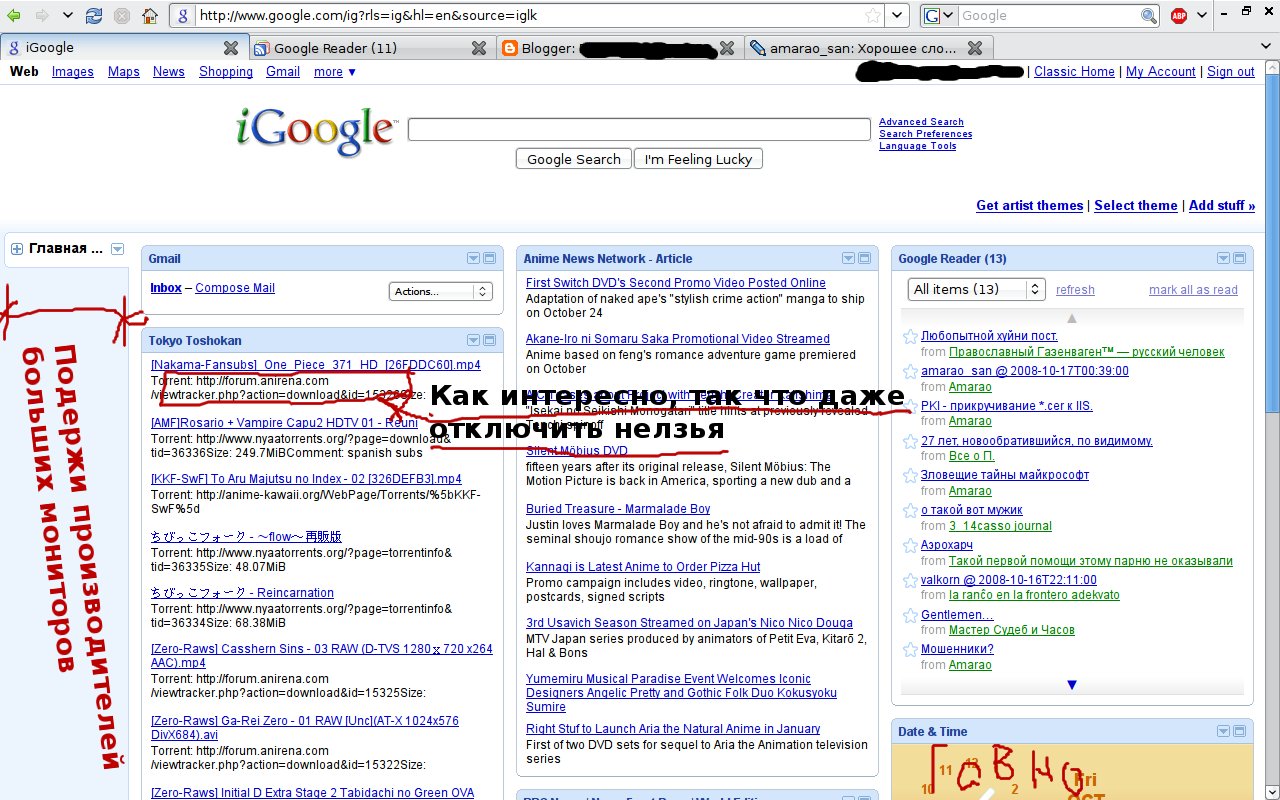Viewport: 1280px width, 800px height.
Task: Open the Classic Home link
Action: tap(1074, 71)
